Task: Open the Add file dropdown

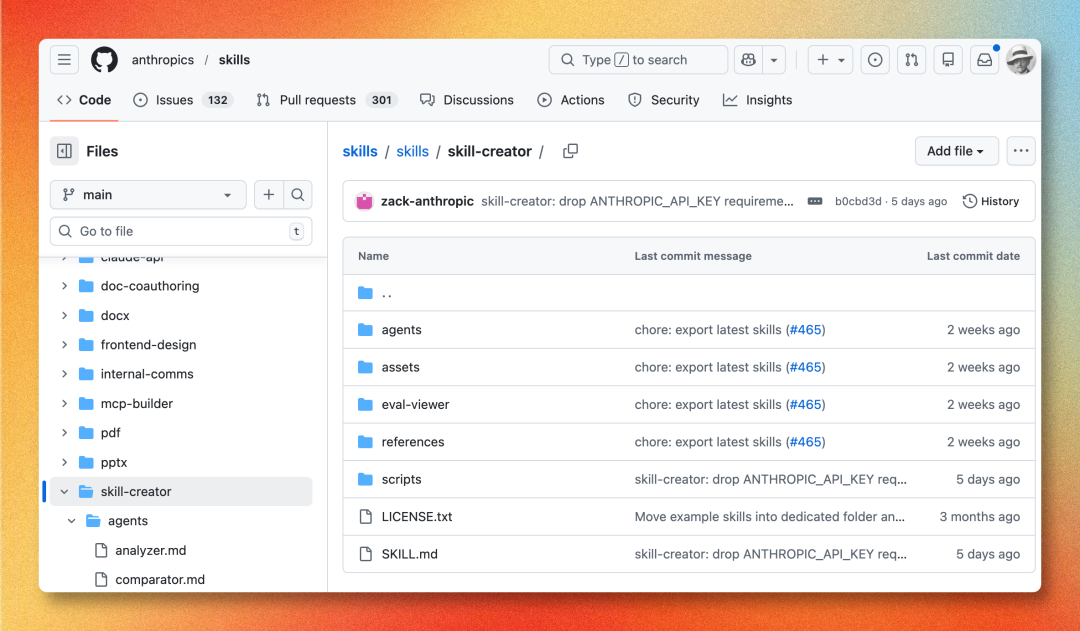Action: click(956, 151)
